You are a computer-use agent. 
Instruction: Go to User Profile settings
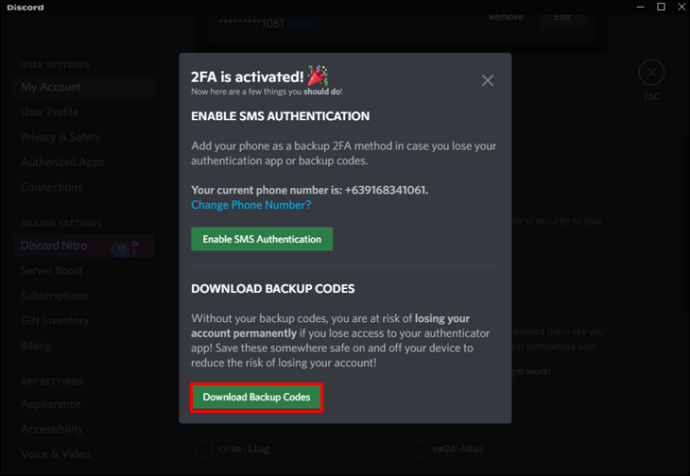(x=50, y=112)
